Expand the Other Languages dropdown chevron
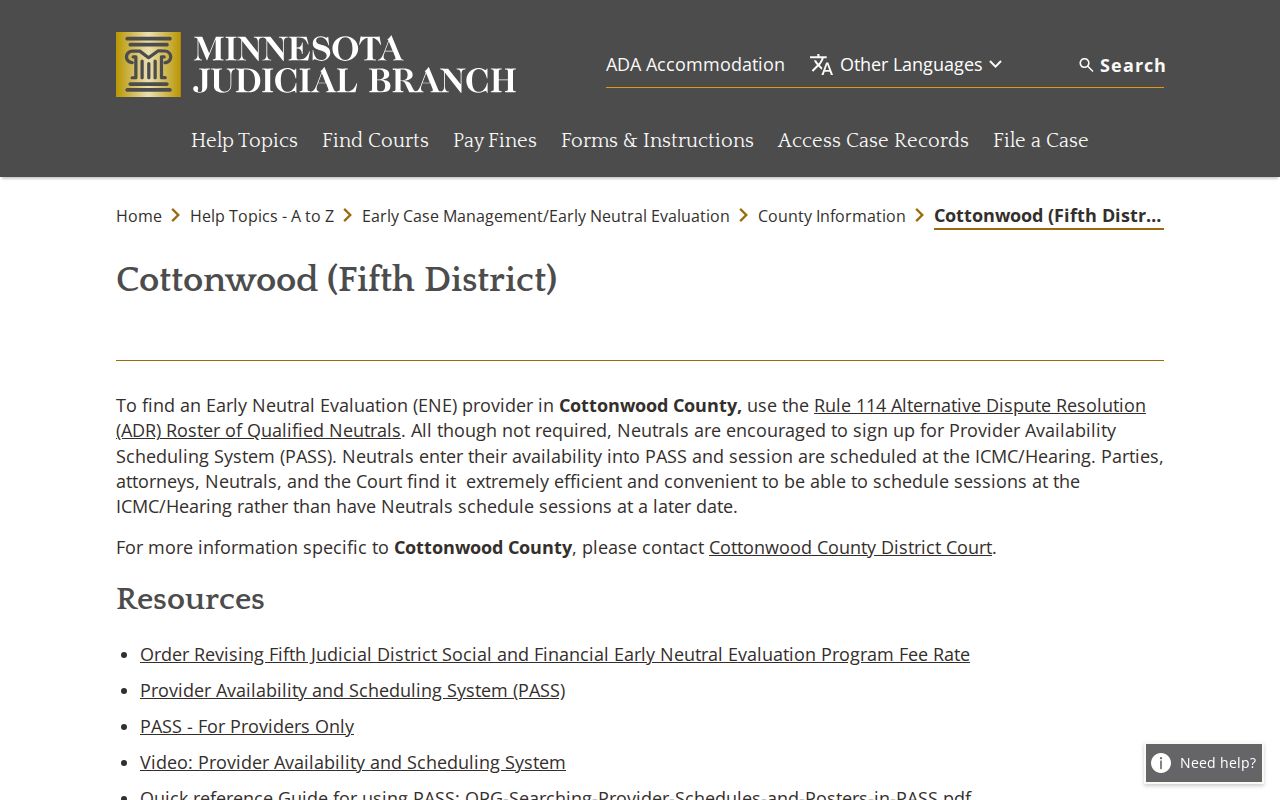 pyautogui.click(x=995, y=65)
